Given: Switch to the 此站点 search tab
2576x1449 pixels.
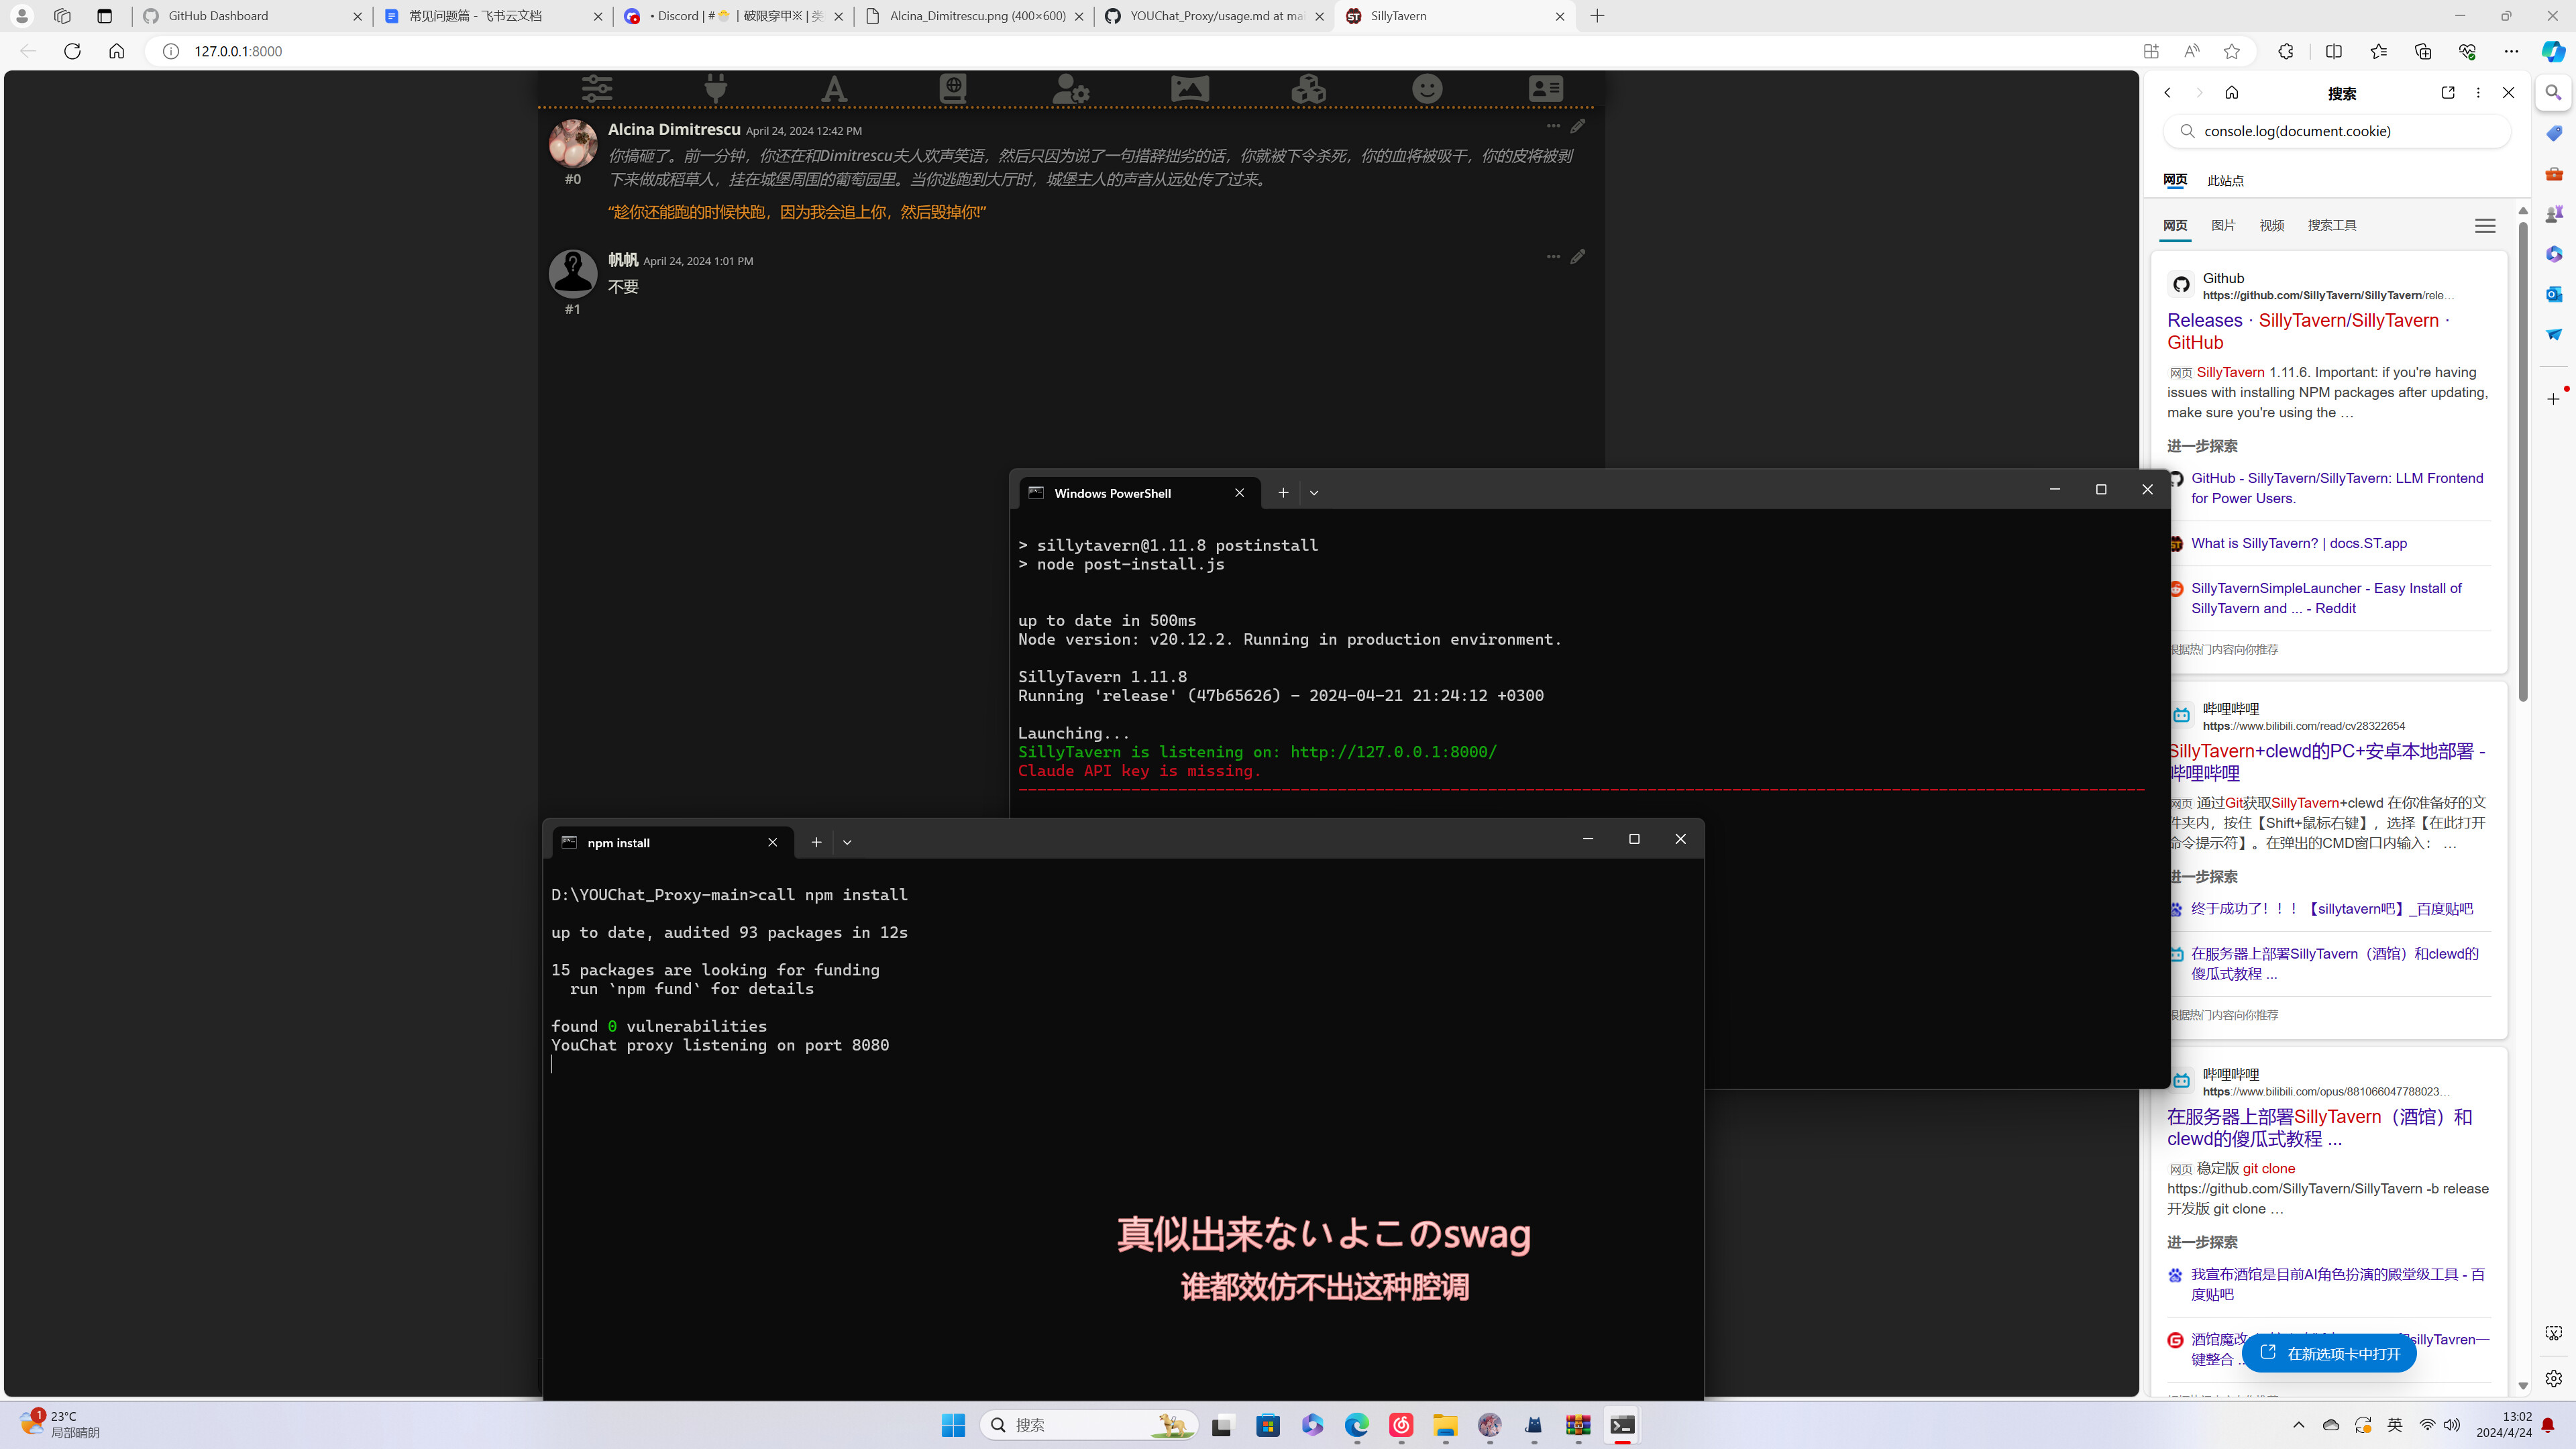Looking at the screenshot, I should point(2224,180).
